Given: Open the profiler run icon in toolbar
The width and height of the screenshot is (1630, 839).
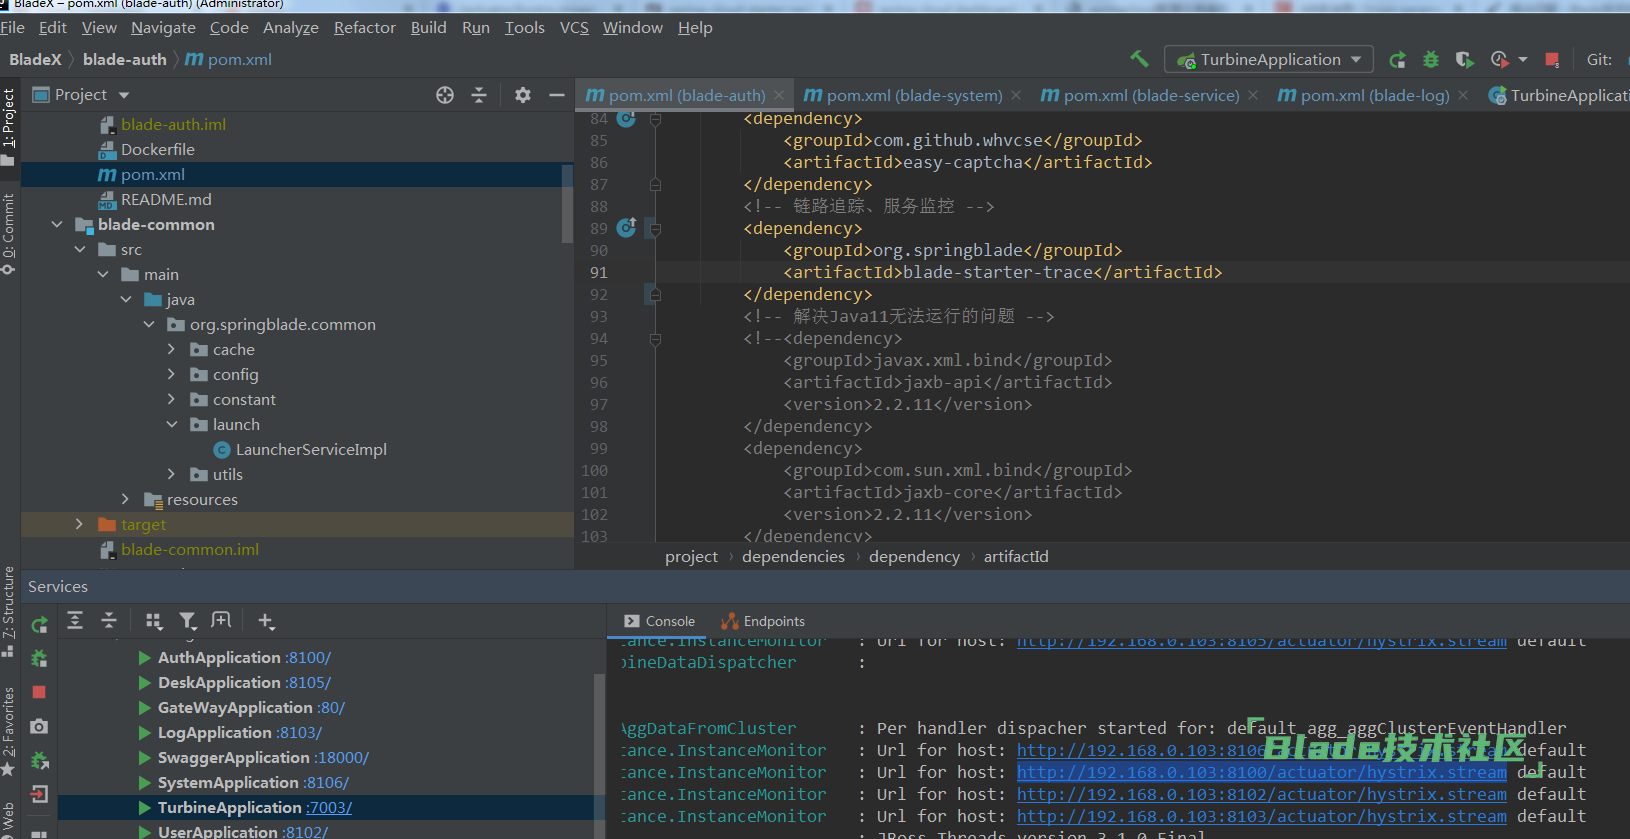Looking at the screenshot, I should [1499, 60].
